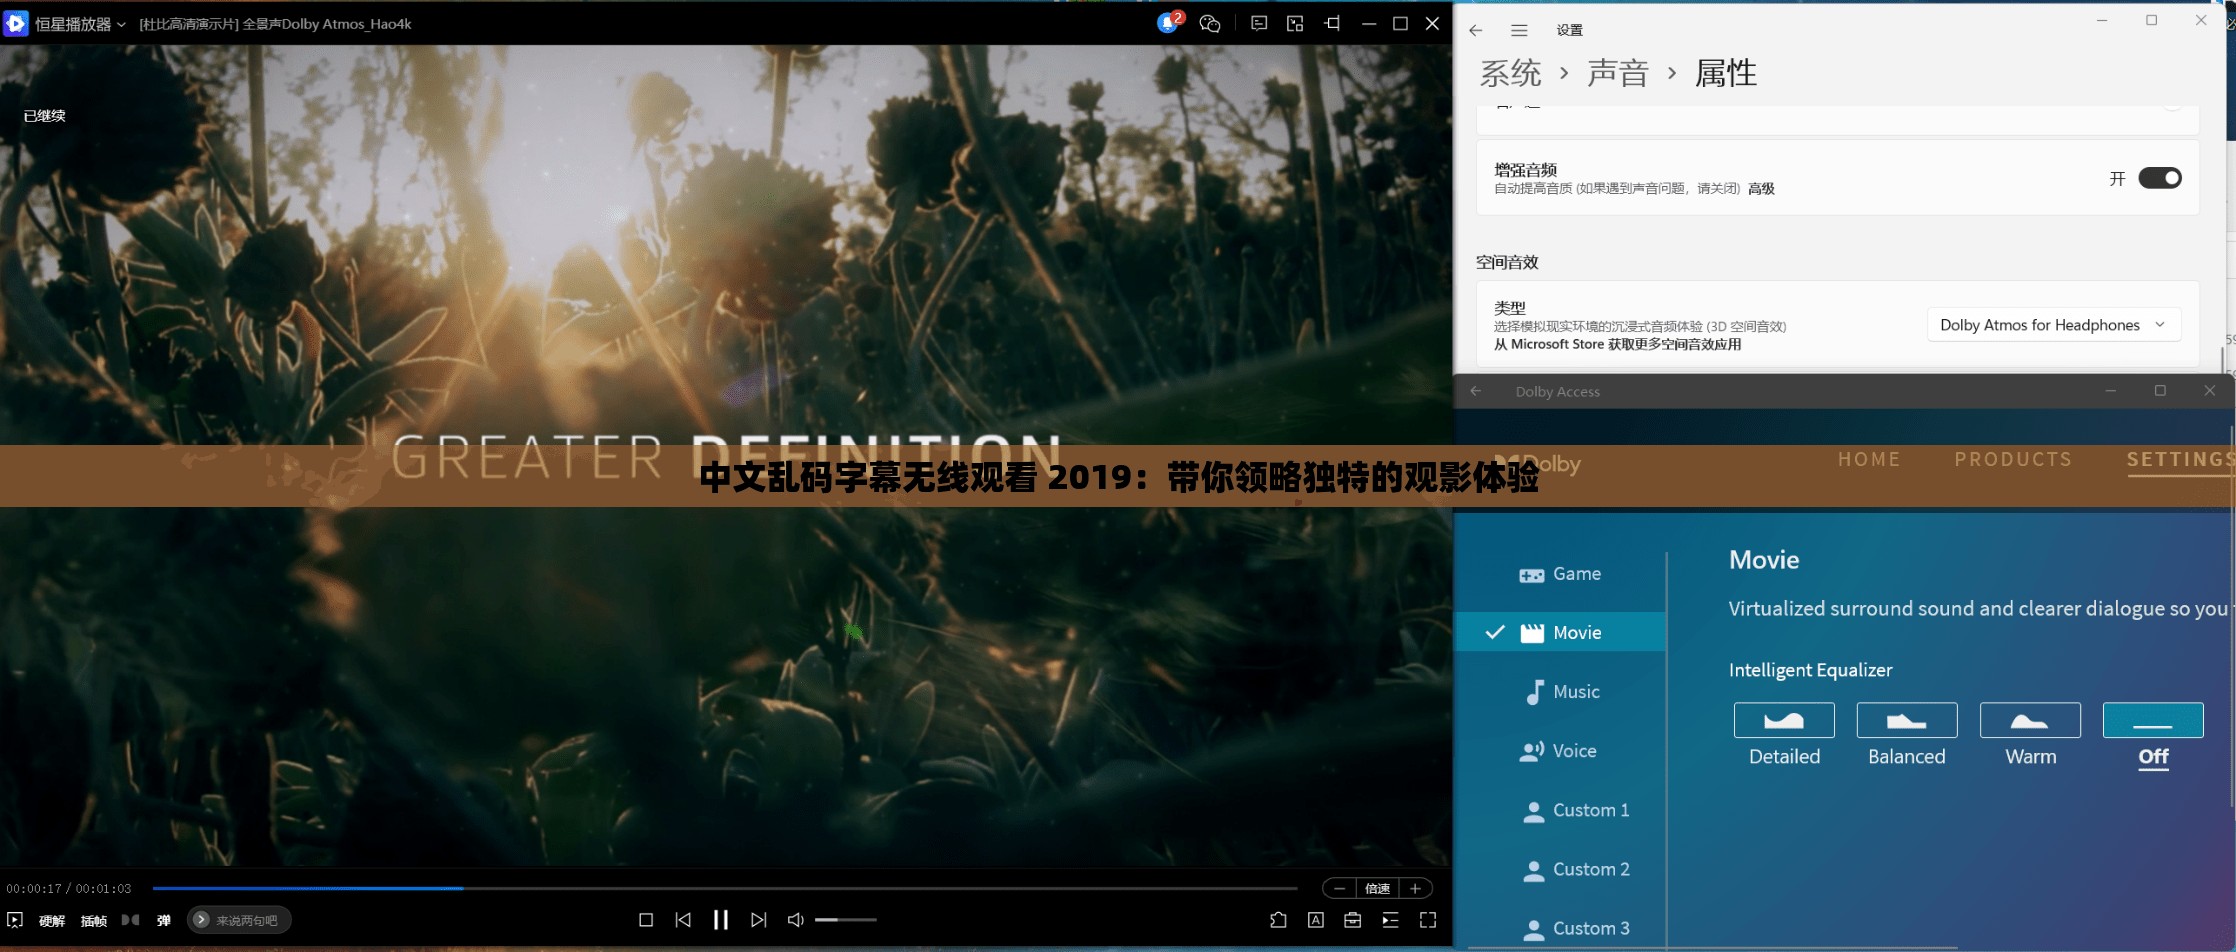Show the playlist panel icon
The image size is (2236, 952).
[1390, 920]
